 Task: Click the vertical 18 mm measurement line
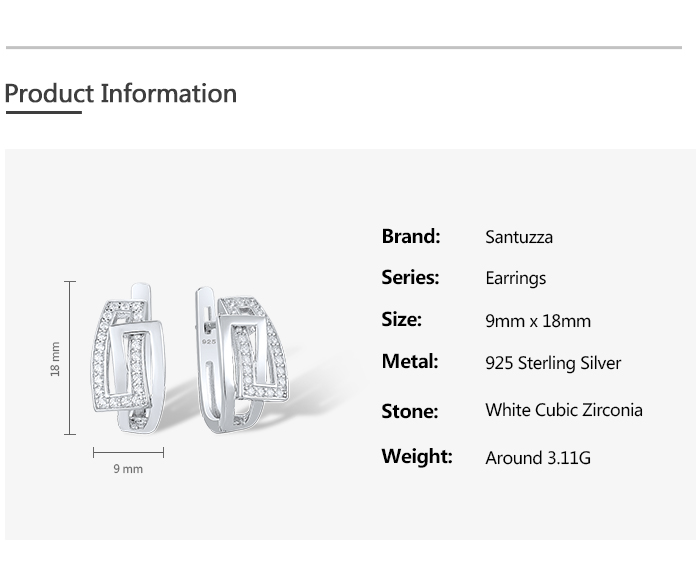click(70, 358)
